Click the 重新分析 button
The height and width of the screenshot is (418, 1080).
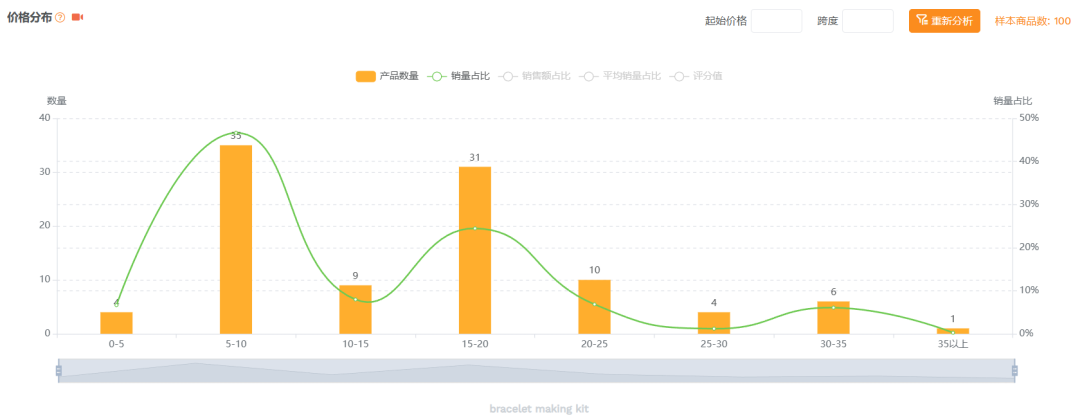[944, 21]
